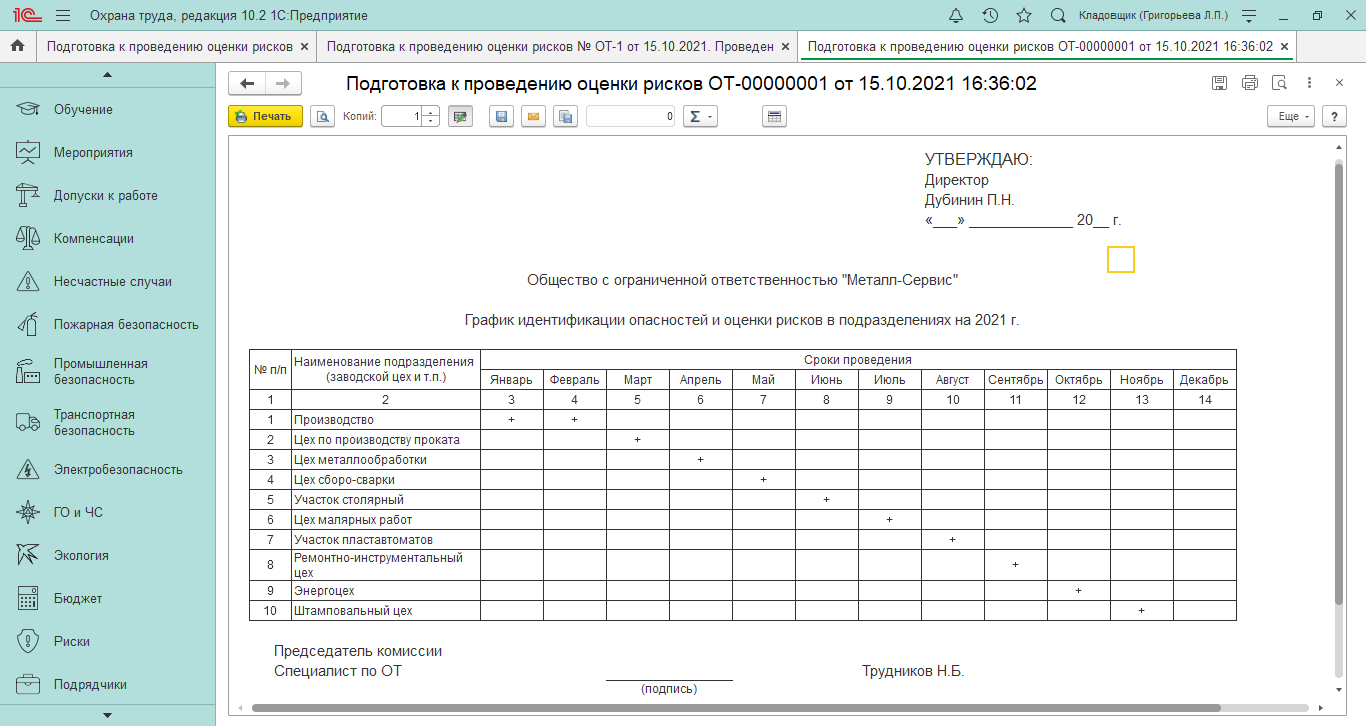Open help with question mark button
The image size is (1366, 726).
(1334, 117)
